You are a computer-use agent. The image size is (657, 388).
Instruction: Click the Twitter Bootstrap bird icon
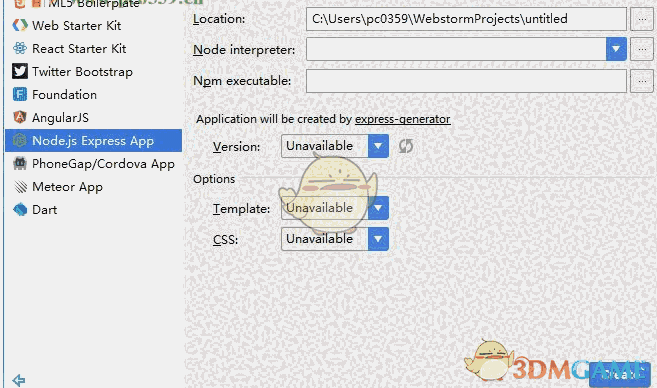point(20,72)
